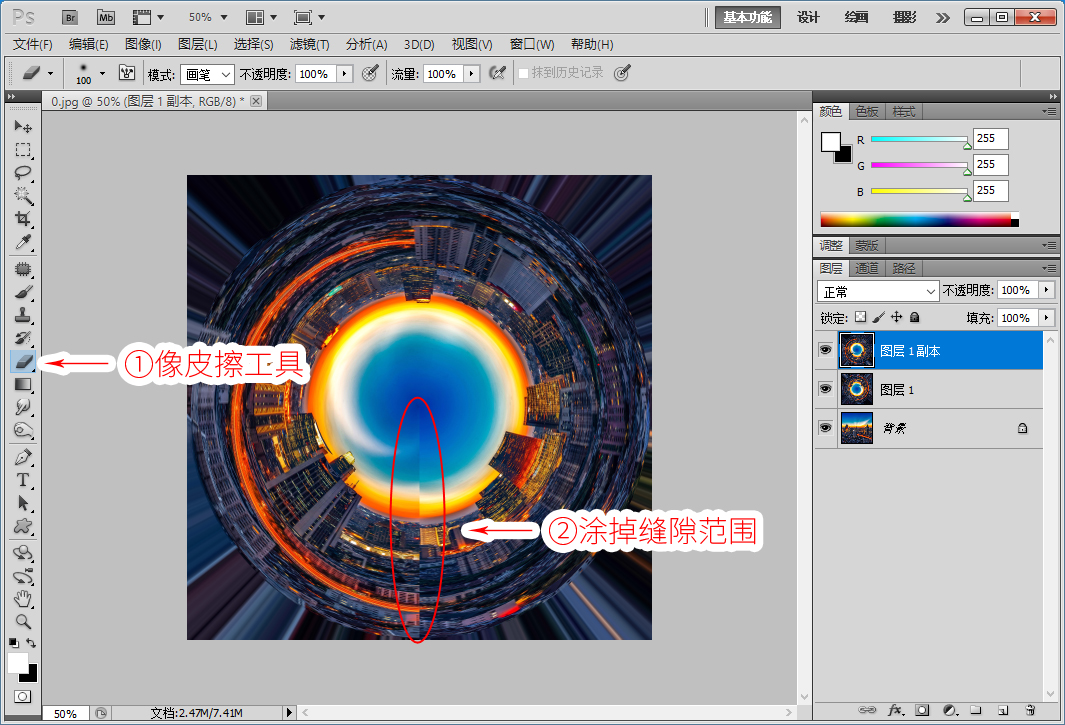Create a new layer via panel icon
This screenshot has width=1065, height=725.
tap(1003, 710)
